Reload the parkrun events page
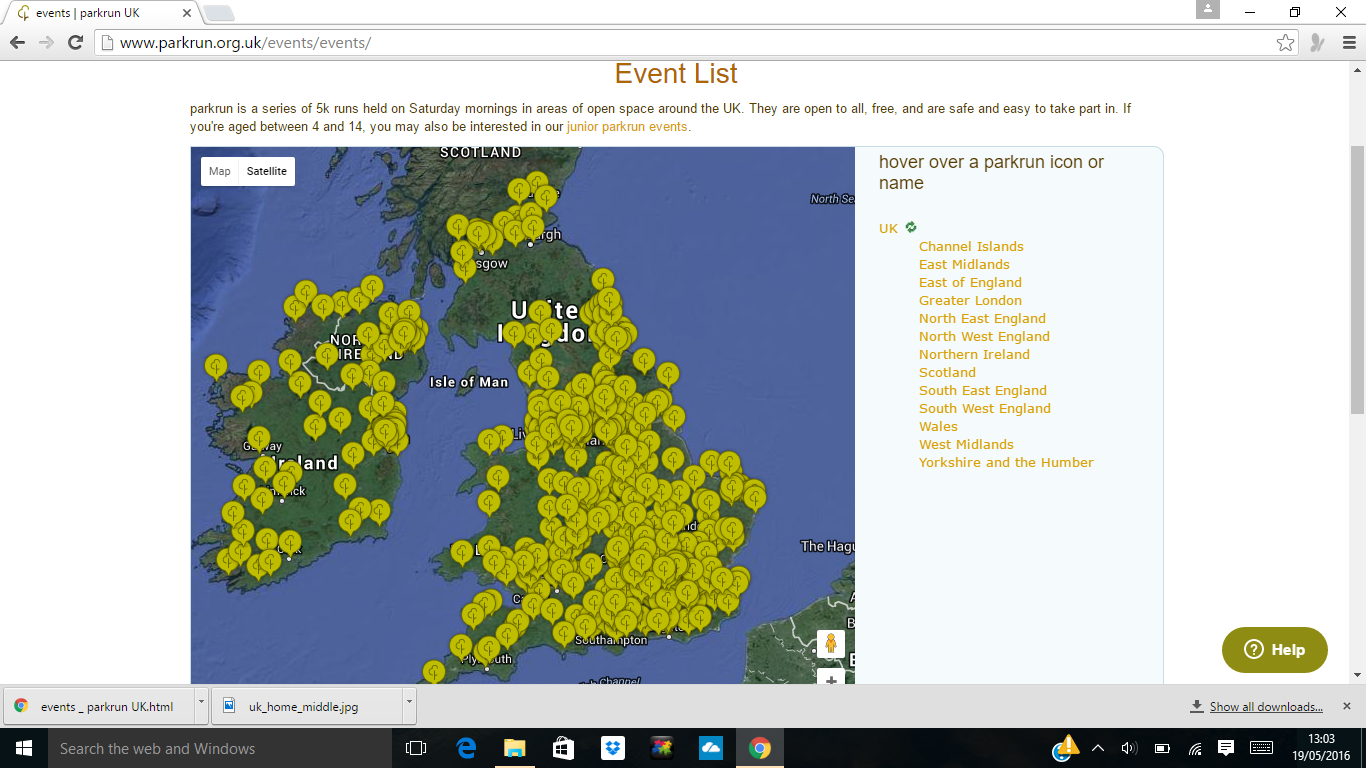 pyautogui.click(x=75, y=42)
